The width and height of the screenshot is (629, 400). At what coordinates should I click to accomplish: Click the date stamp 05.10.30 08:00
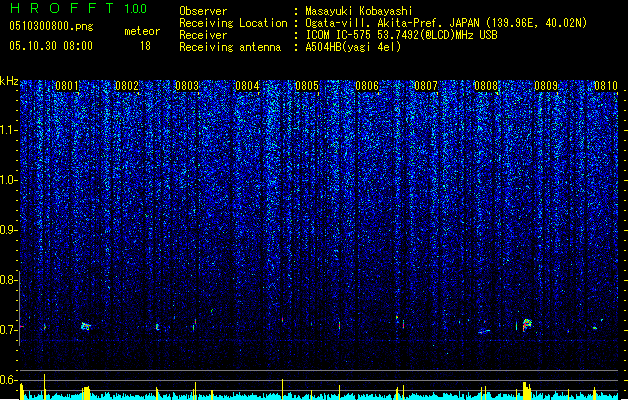pyautogui.click(x=51, y=46)
